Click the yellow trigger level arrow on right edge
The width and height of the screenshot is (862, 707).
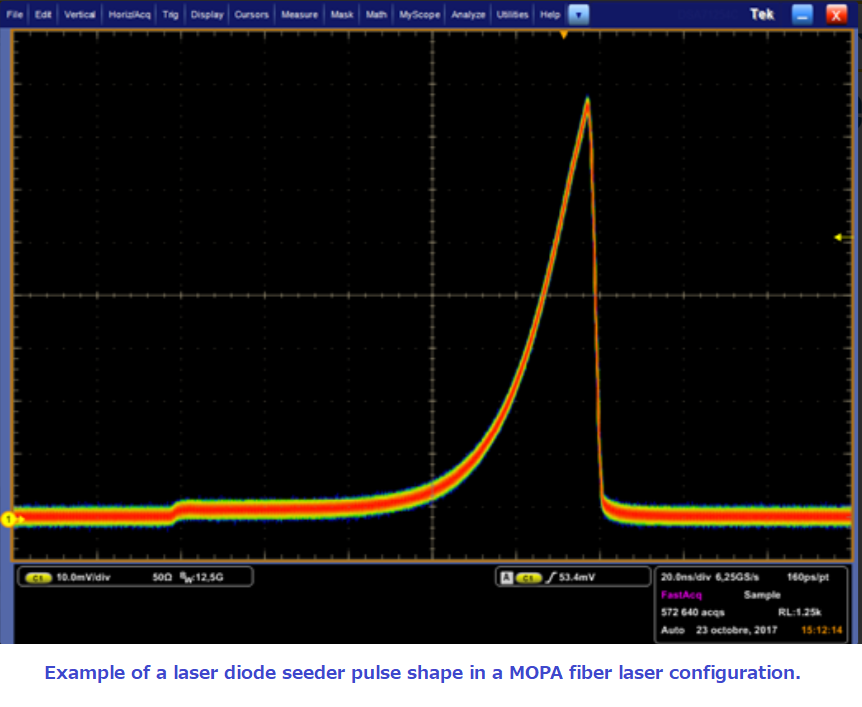pos(839,237)
